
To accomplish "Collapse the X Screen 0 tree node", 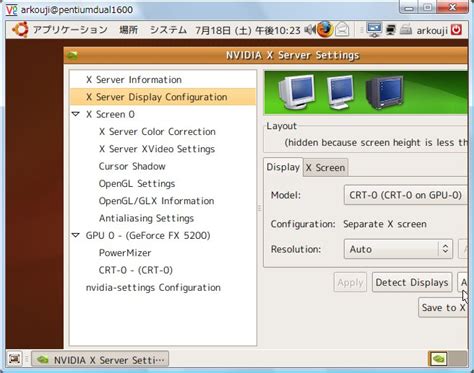I will [x=76, y=114].
